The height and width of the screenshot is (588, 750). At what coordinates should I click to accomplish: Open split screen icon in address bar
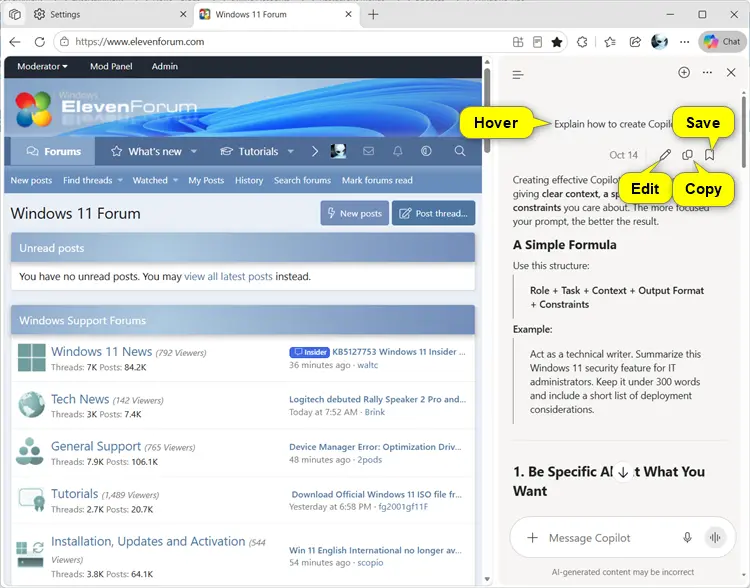518,42
